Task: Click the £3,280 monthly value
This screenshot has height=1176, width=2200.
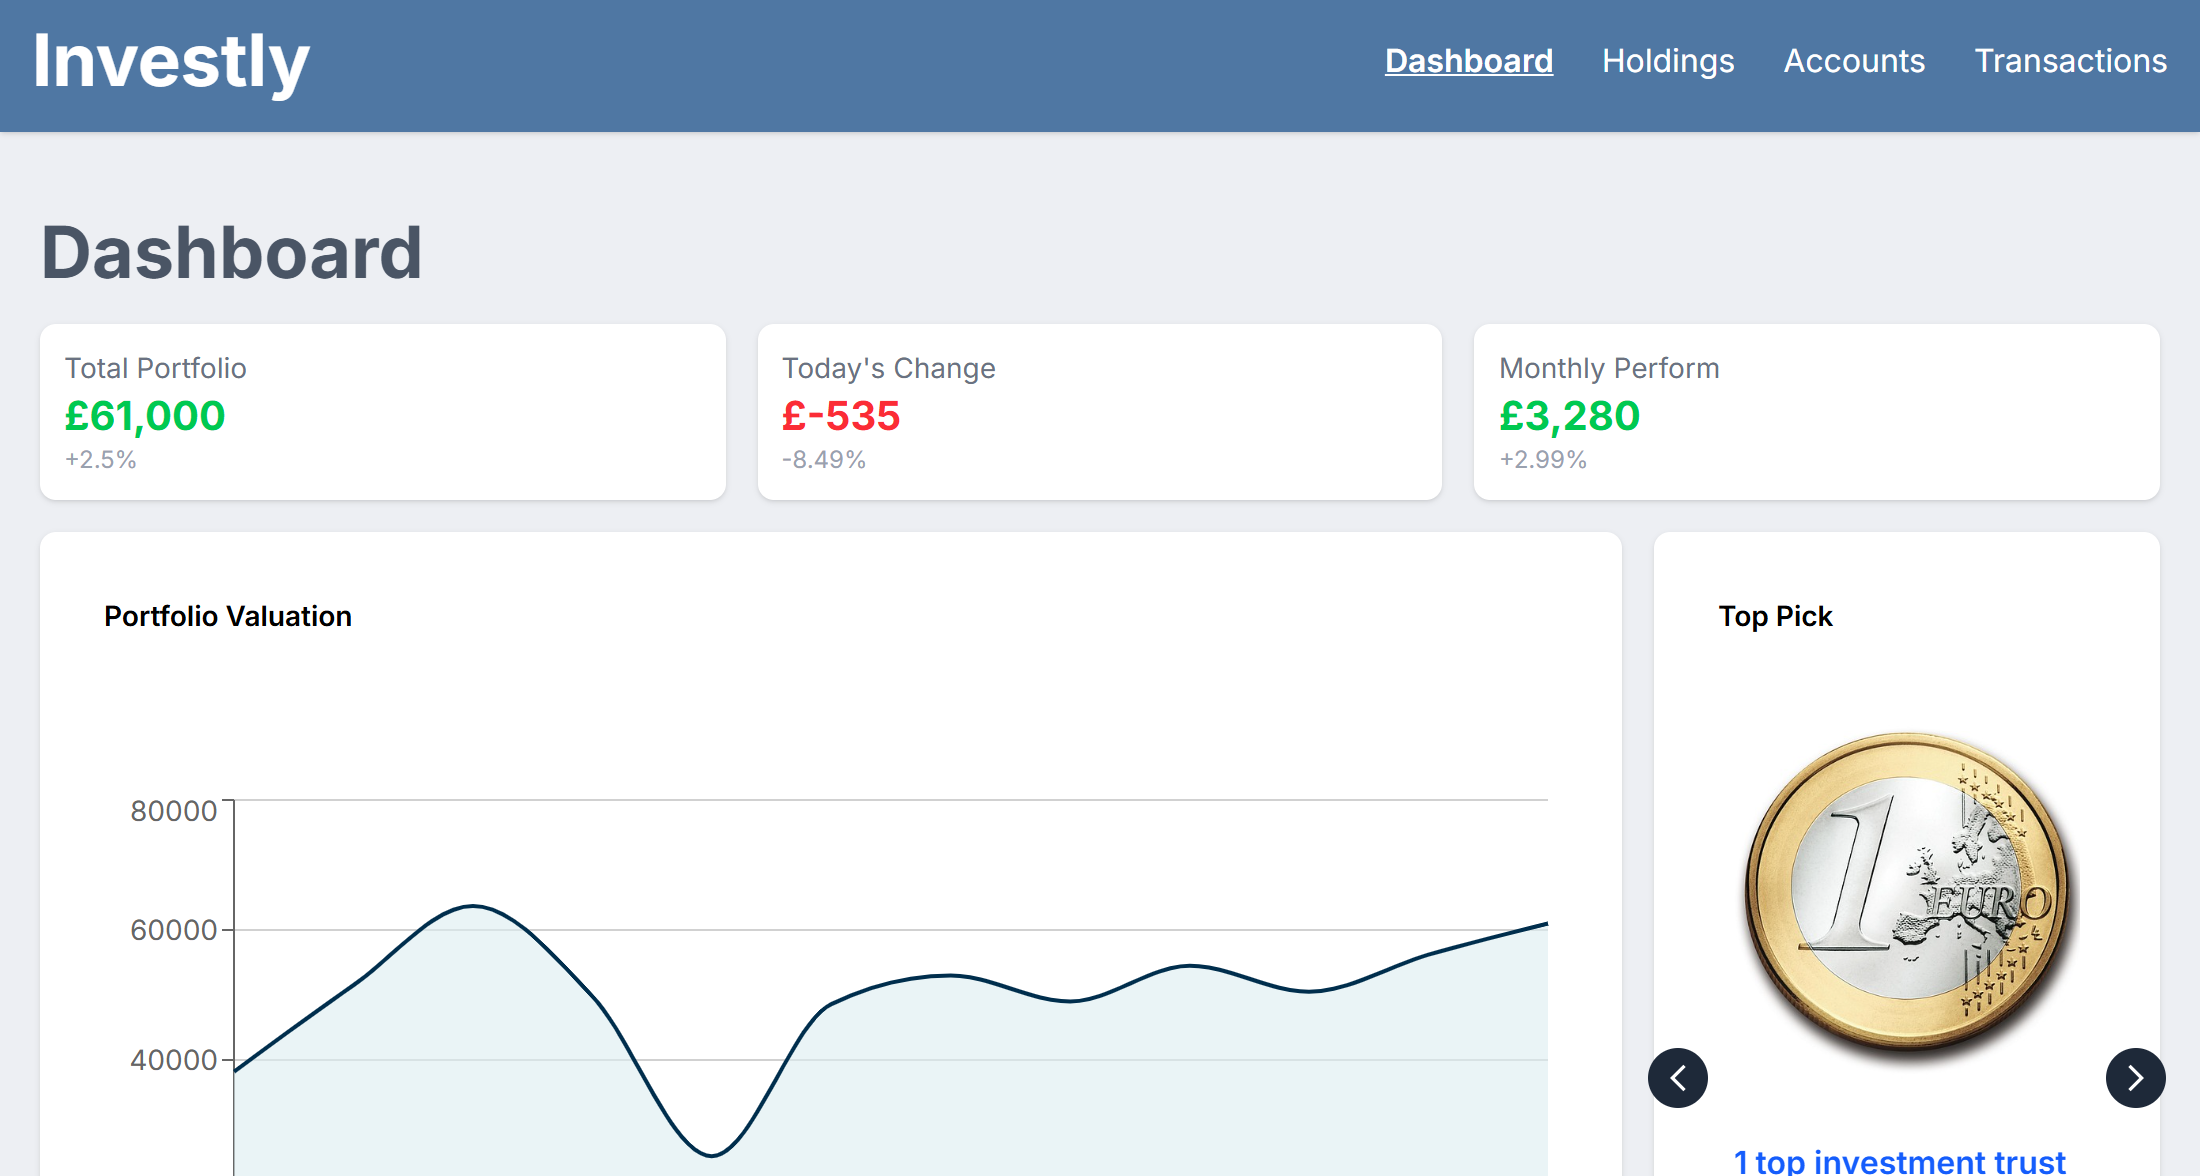Action: pyautogui.click(x=1569, y=416)
